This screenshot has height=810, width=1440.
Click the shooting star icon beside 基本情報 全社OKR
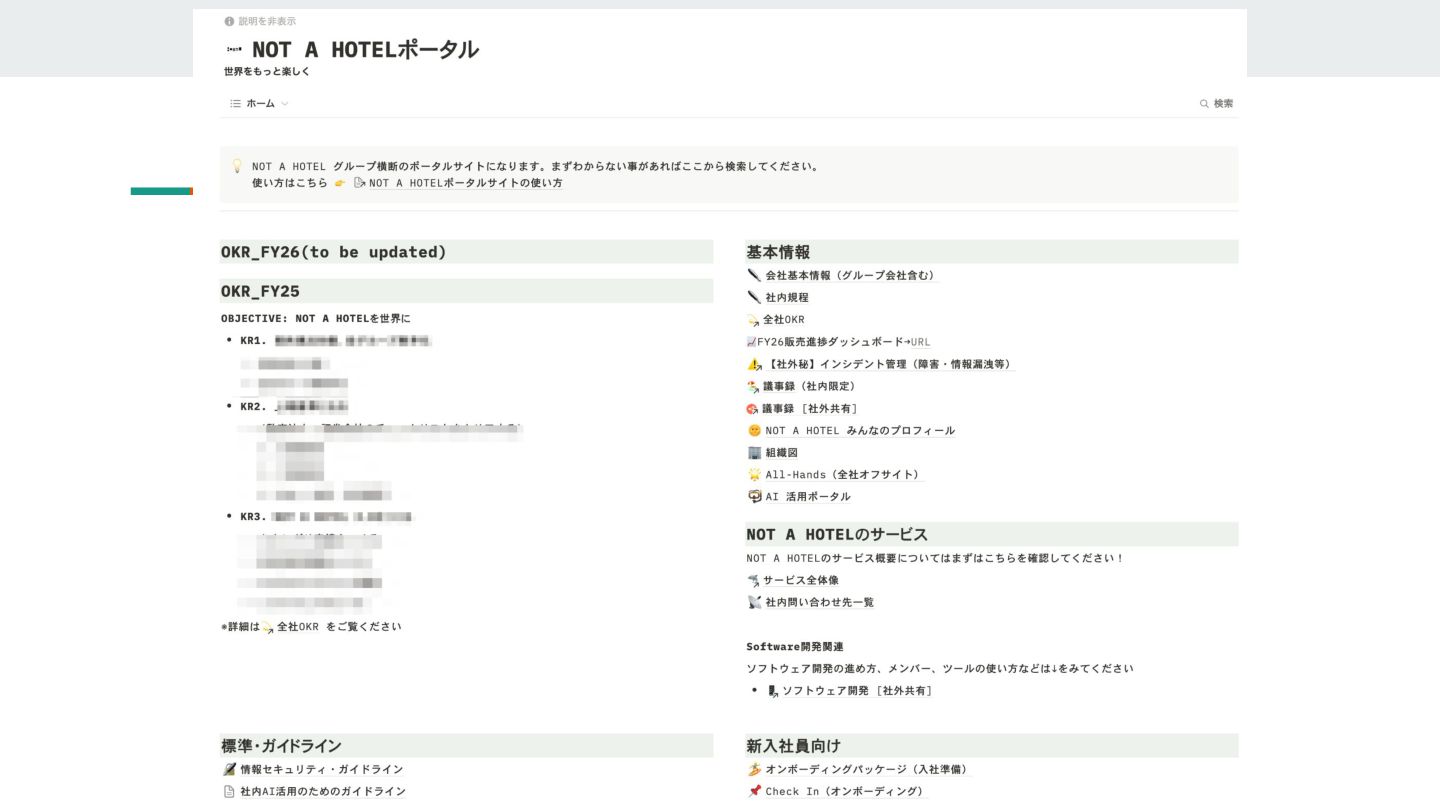pos(753,320)
